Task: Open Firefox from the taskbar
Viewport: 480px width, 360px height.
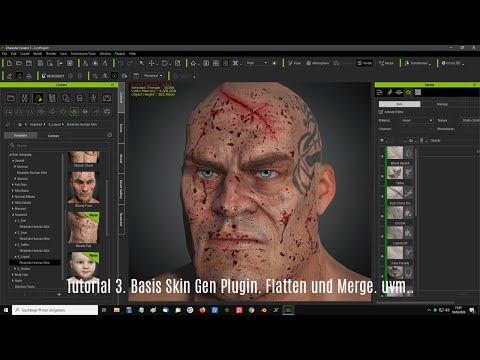Action: [202, 310]
